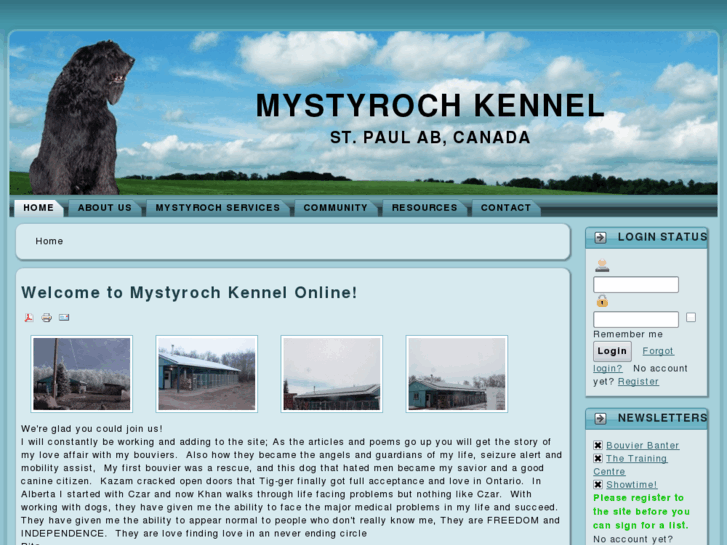Open the Community menu
The width and height of the screenshot is (727, 545).
(336, 208)
